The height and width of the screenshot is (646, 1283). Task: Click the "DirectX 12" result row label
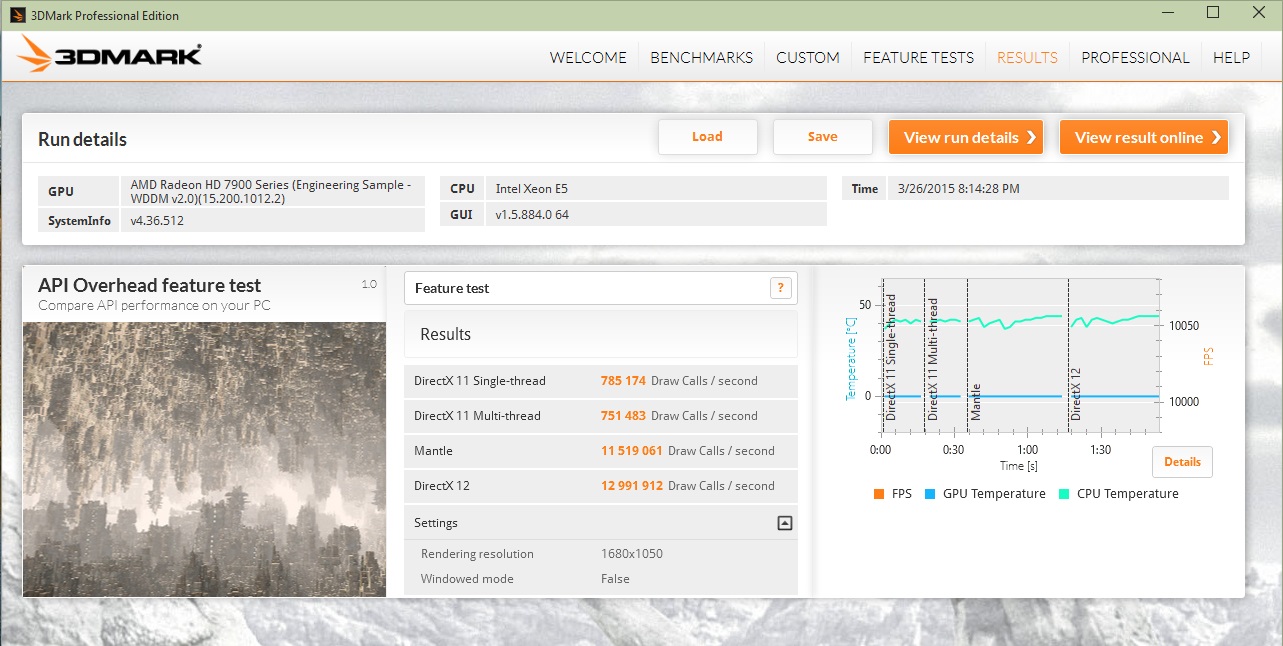pyautogui.click(x=442, y=486)
